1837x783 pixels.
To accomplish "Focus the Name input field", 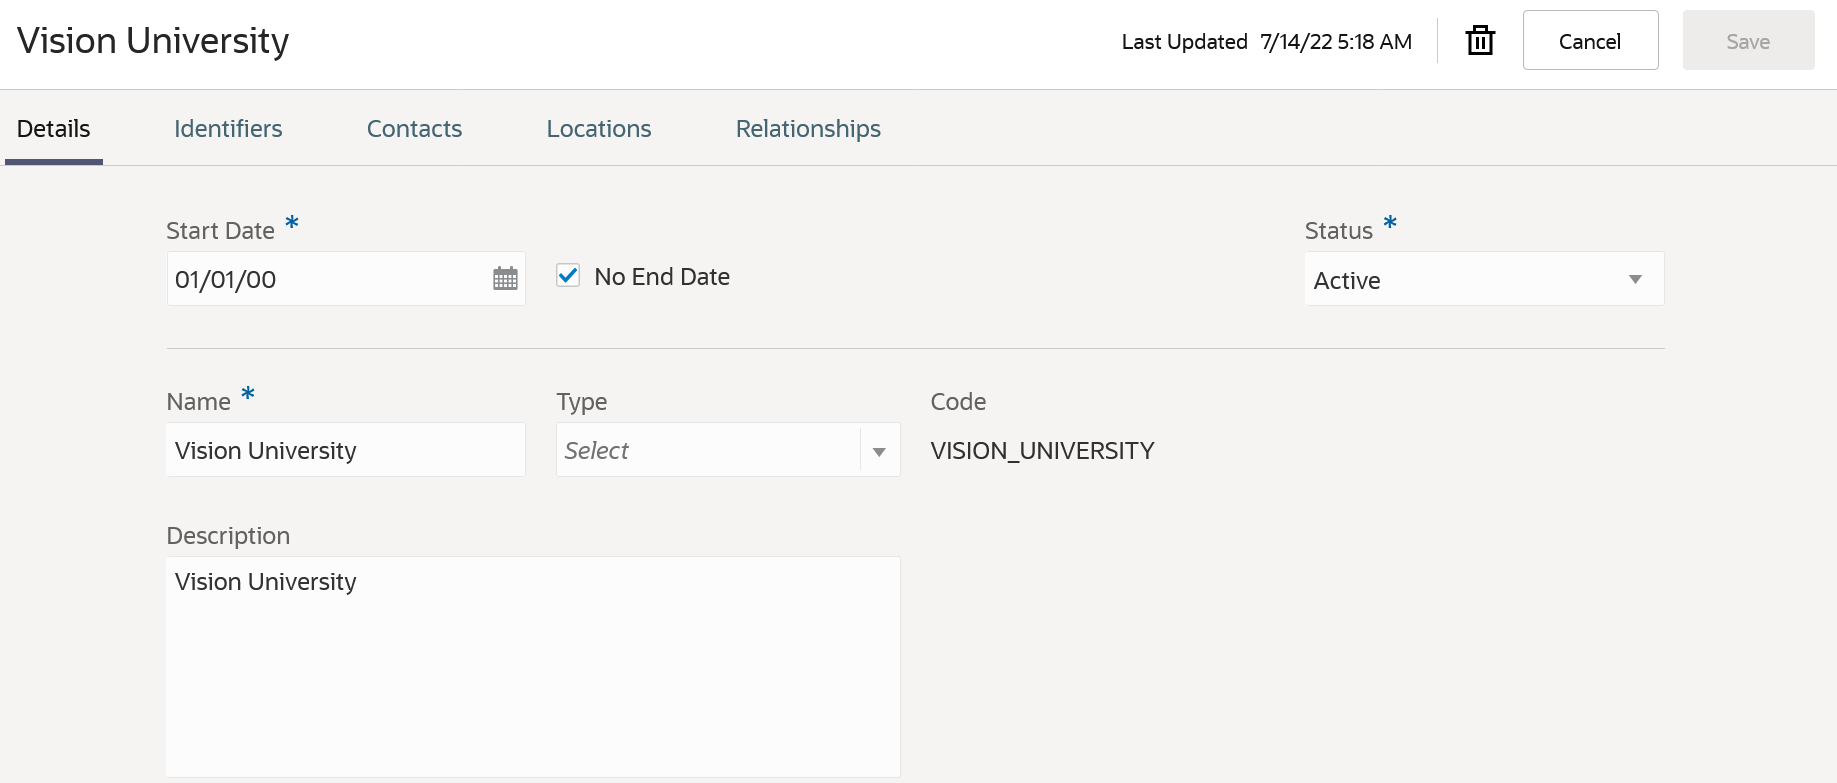I will (x=345, y=450).
